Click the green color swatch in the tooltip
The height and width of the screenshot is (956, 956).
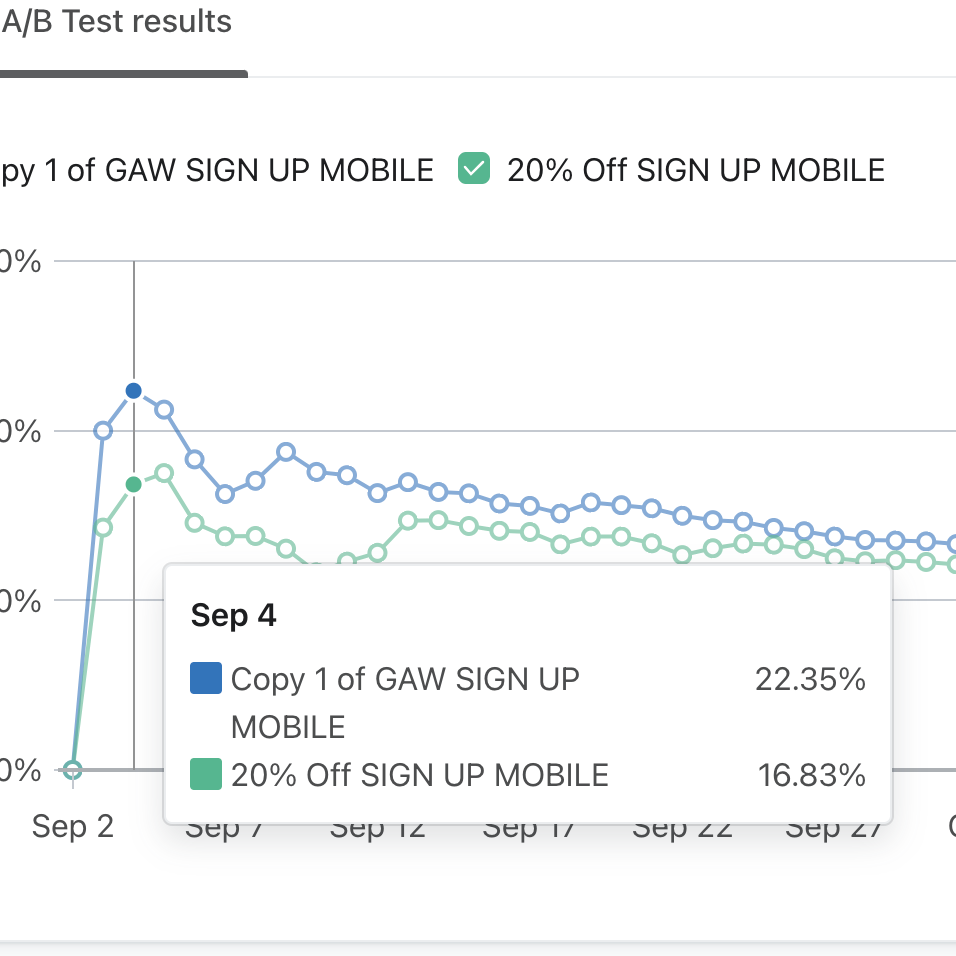pos(205,774)
